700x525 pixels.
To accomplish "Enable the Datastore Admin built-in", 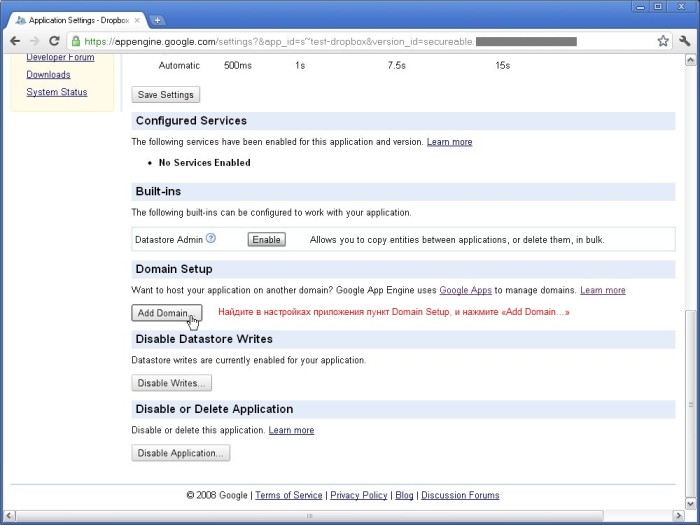I will (x=267, y=240).
